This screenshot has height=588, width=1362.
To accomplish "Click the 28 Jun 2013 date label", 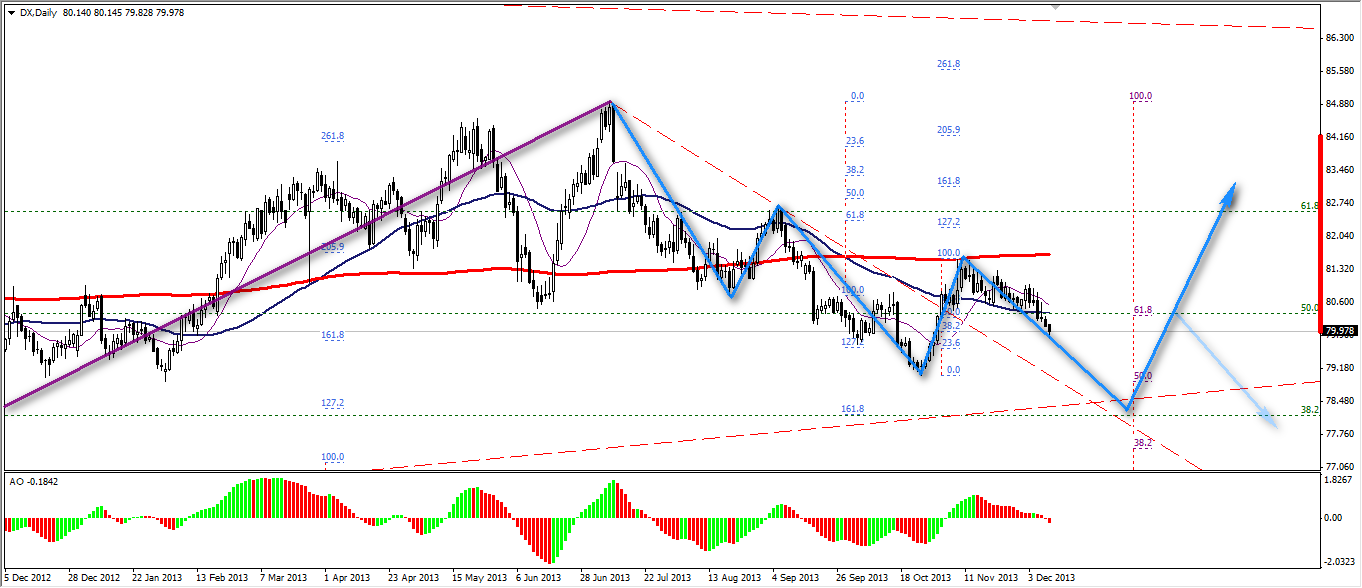I will click(x=603, y=578).
